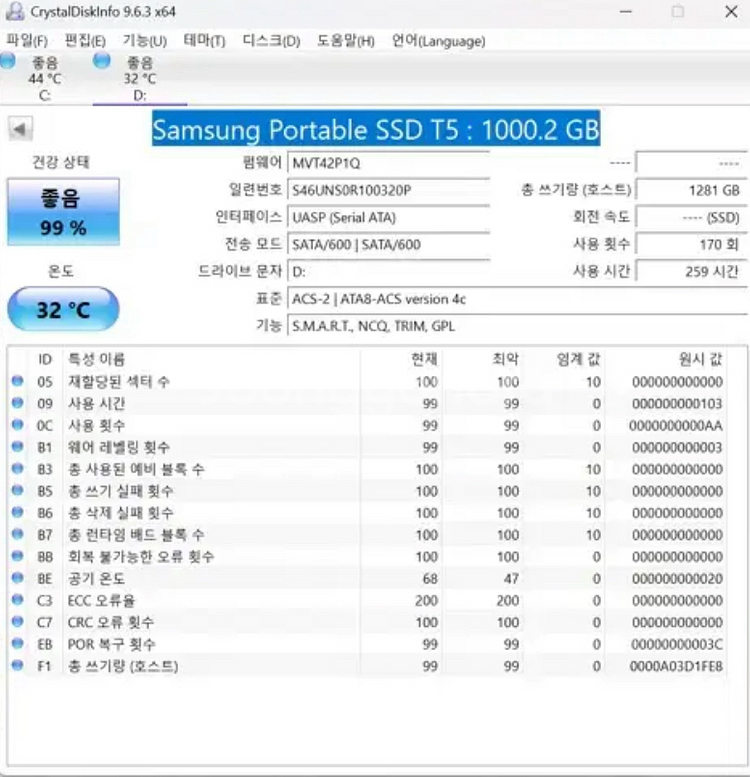This screenshot has height=777, width=750.
Task: Click power on count value 170 회
Action: tap(692, 244)
